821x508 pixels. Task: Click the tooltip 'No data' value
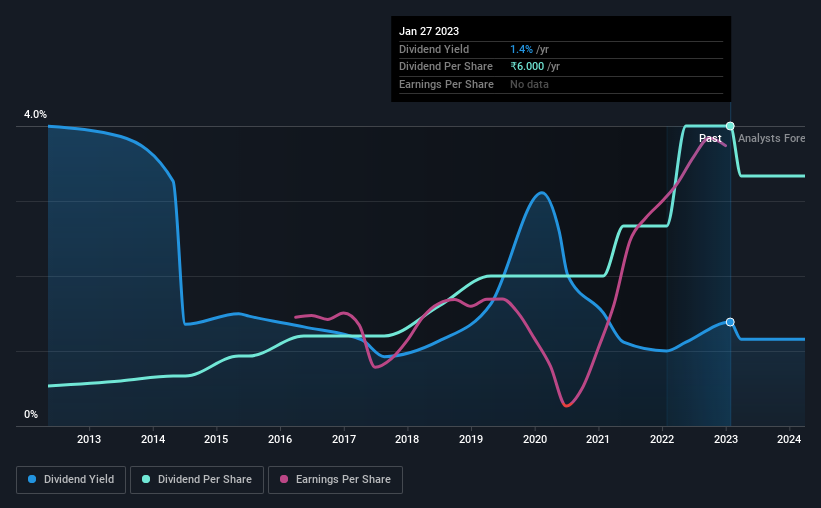529,84
